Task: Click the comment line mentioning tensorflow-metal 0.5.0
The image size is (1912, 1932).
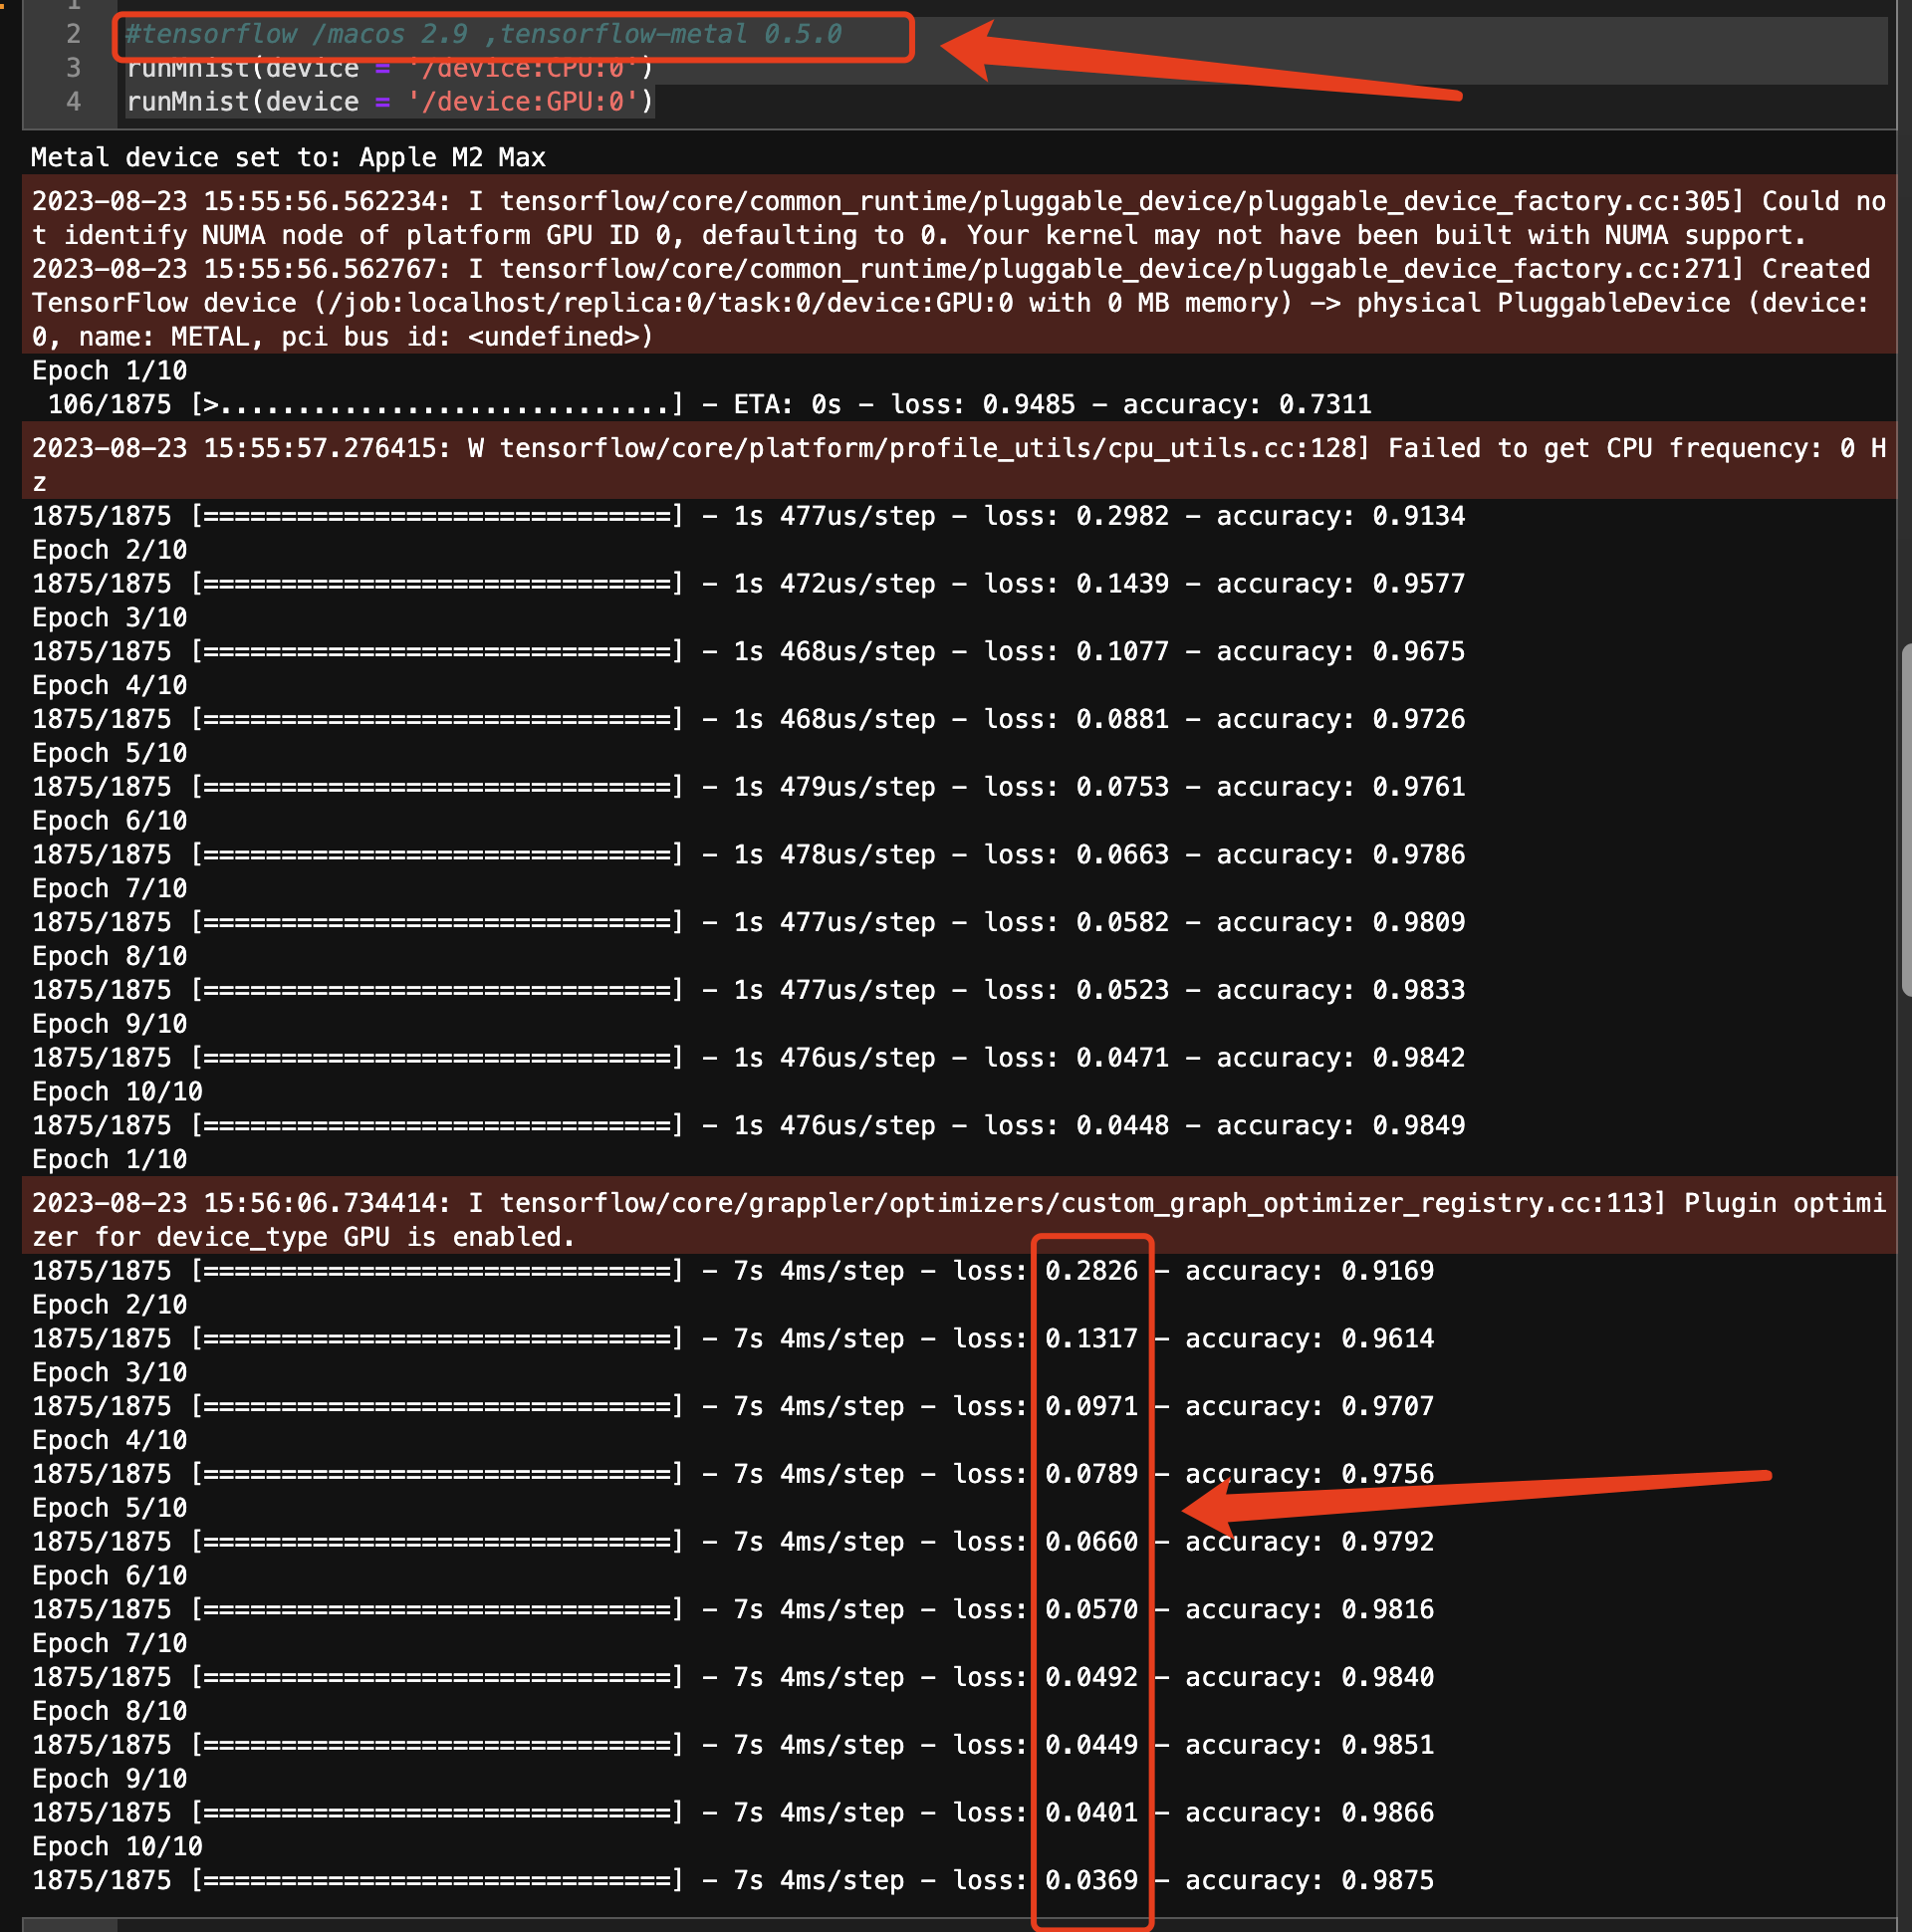Action: (483, 34)
